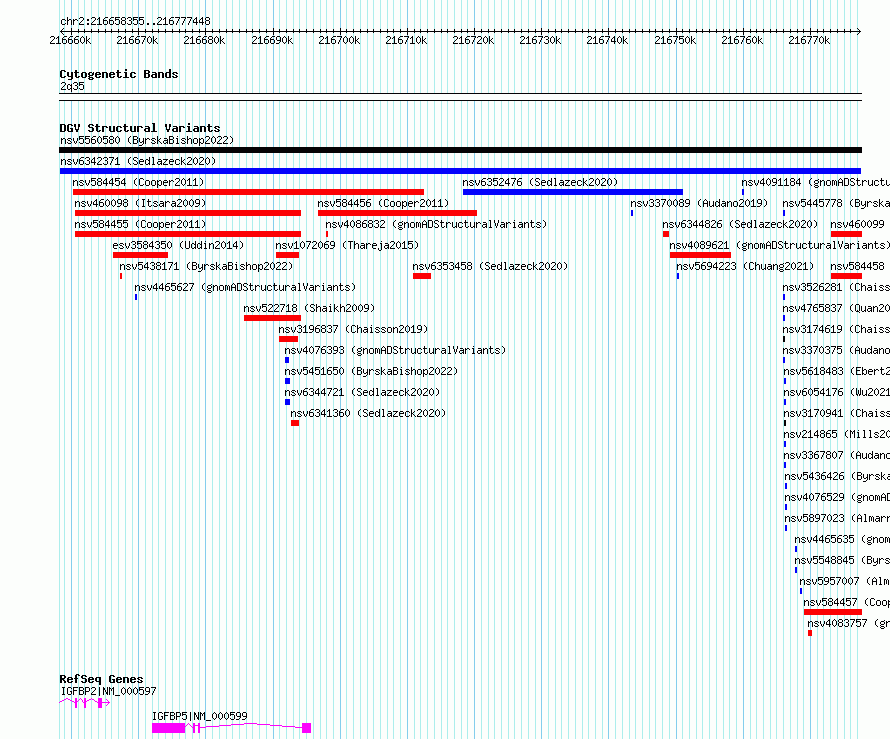Image resolution: width=890 pixels, height=739 pixels.
Task: Select the nsv3174619 variant label
Action: (x=836, y=329)
